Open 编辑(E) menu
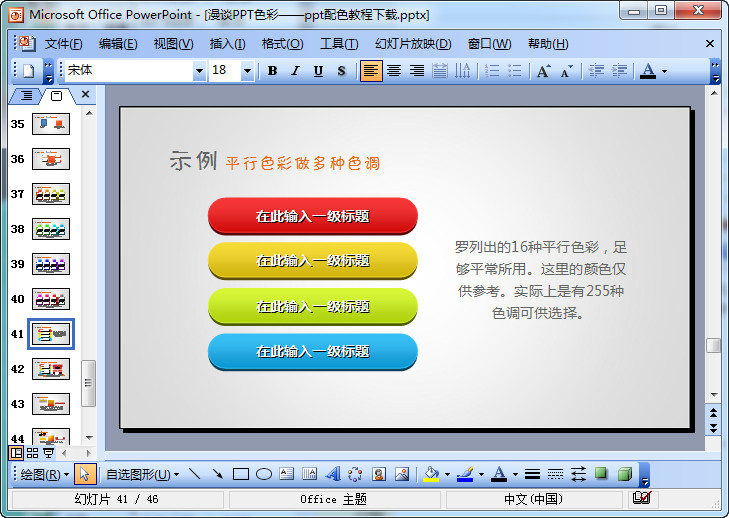Image resolution: width=729 pixels, height=518 pixels. tap(118, 44)
